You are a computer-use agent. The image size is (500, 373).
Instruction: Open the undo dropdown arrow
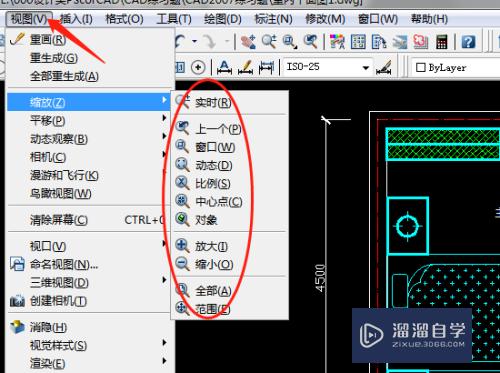(x=194, y=42)
